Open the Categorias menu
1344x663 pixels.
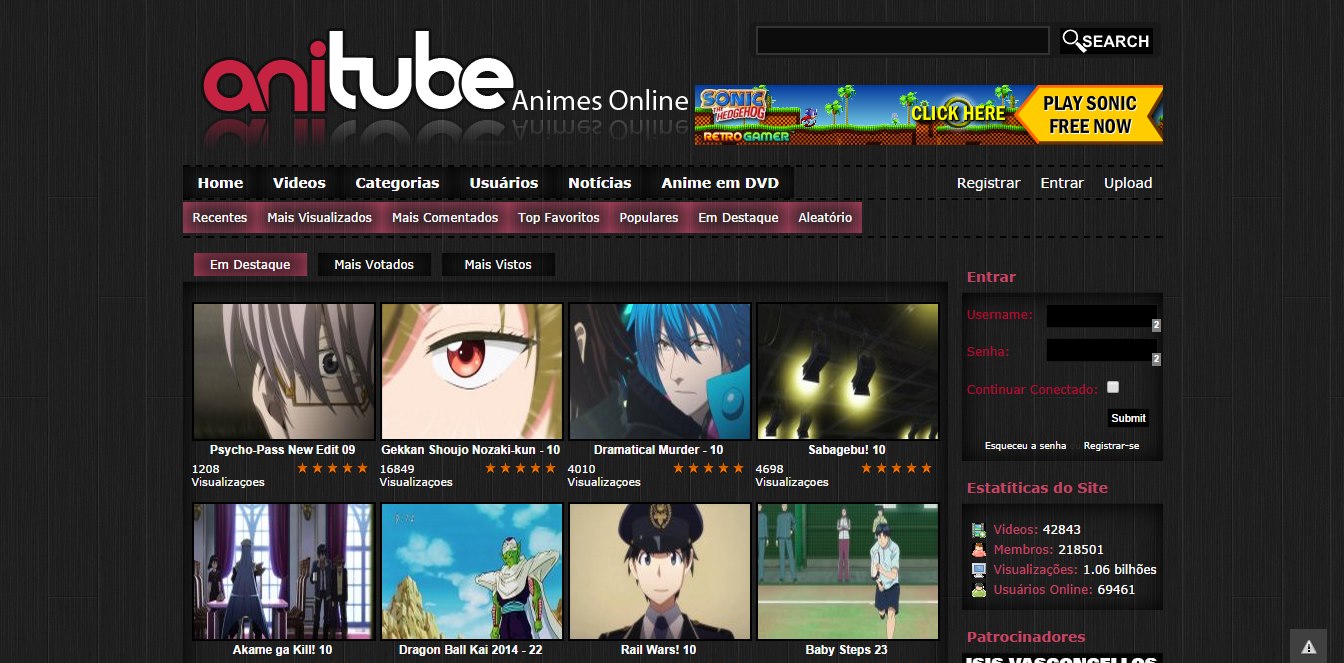coord(397,183)
